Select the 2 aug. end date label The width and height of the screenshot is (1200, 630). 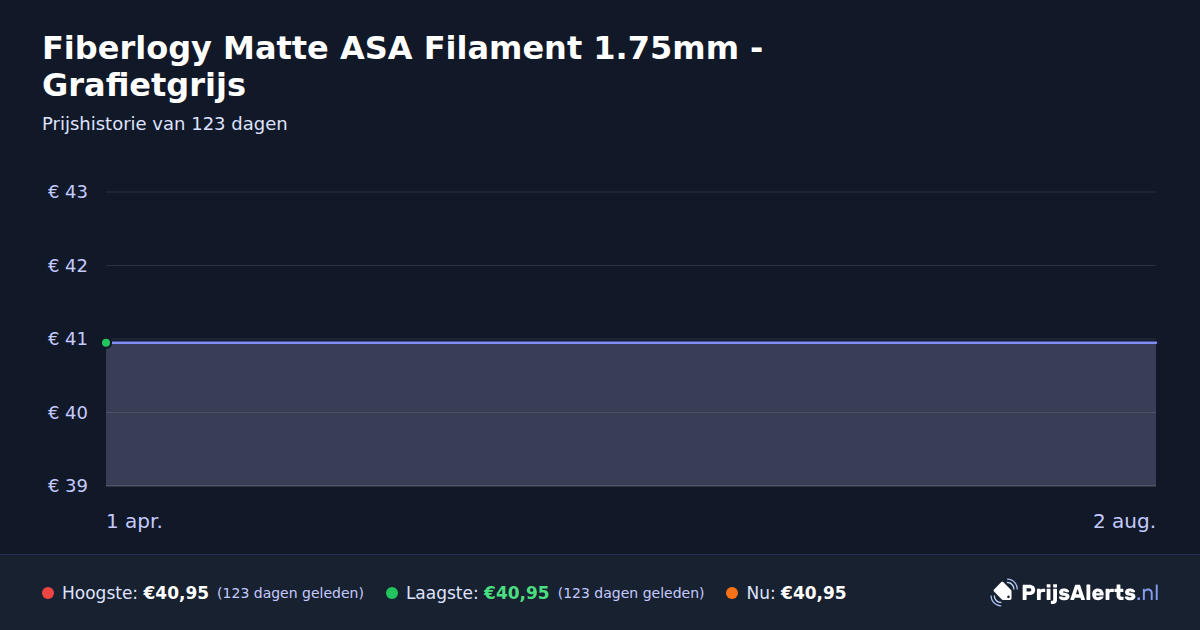[x=1124, y=521]
